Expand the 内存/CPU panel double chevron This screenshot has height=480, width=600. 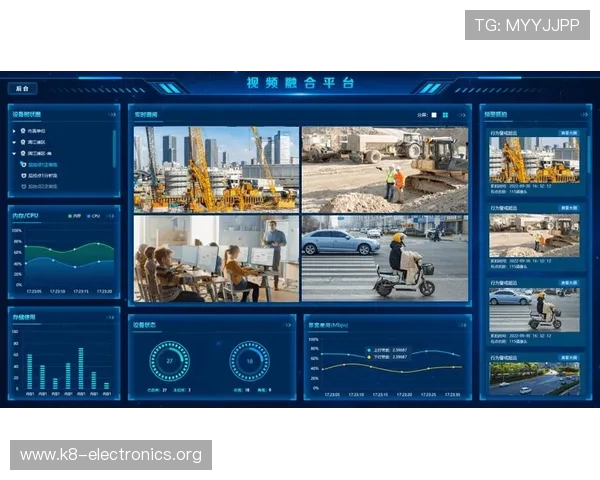pyautogui.click(x=110, y=216)
